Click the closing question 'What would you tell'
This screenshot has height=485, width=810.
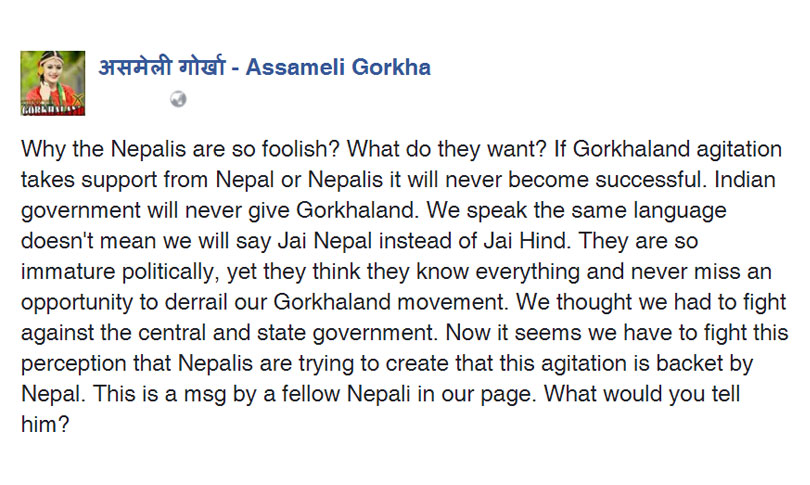click(x=642, y=394)
